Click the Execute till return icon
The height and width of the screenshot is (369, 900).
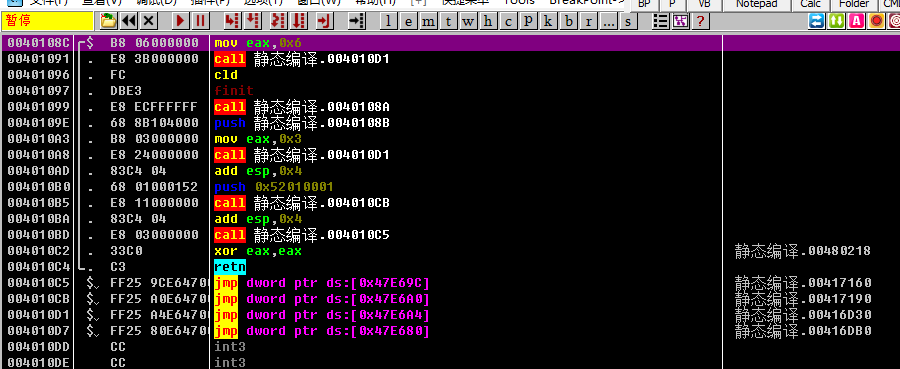325,22
